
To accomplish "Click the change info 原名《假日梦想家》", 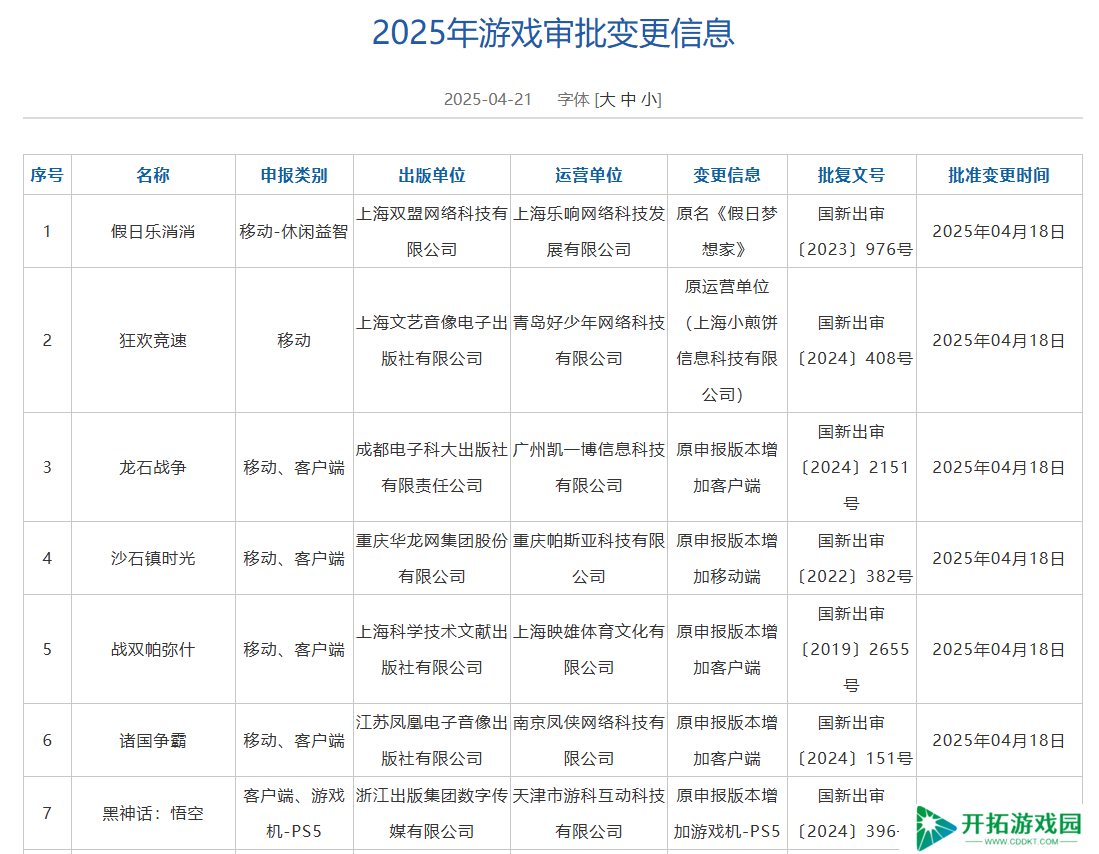I will (x=727, y=231).
